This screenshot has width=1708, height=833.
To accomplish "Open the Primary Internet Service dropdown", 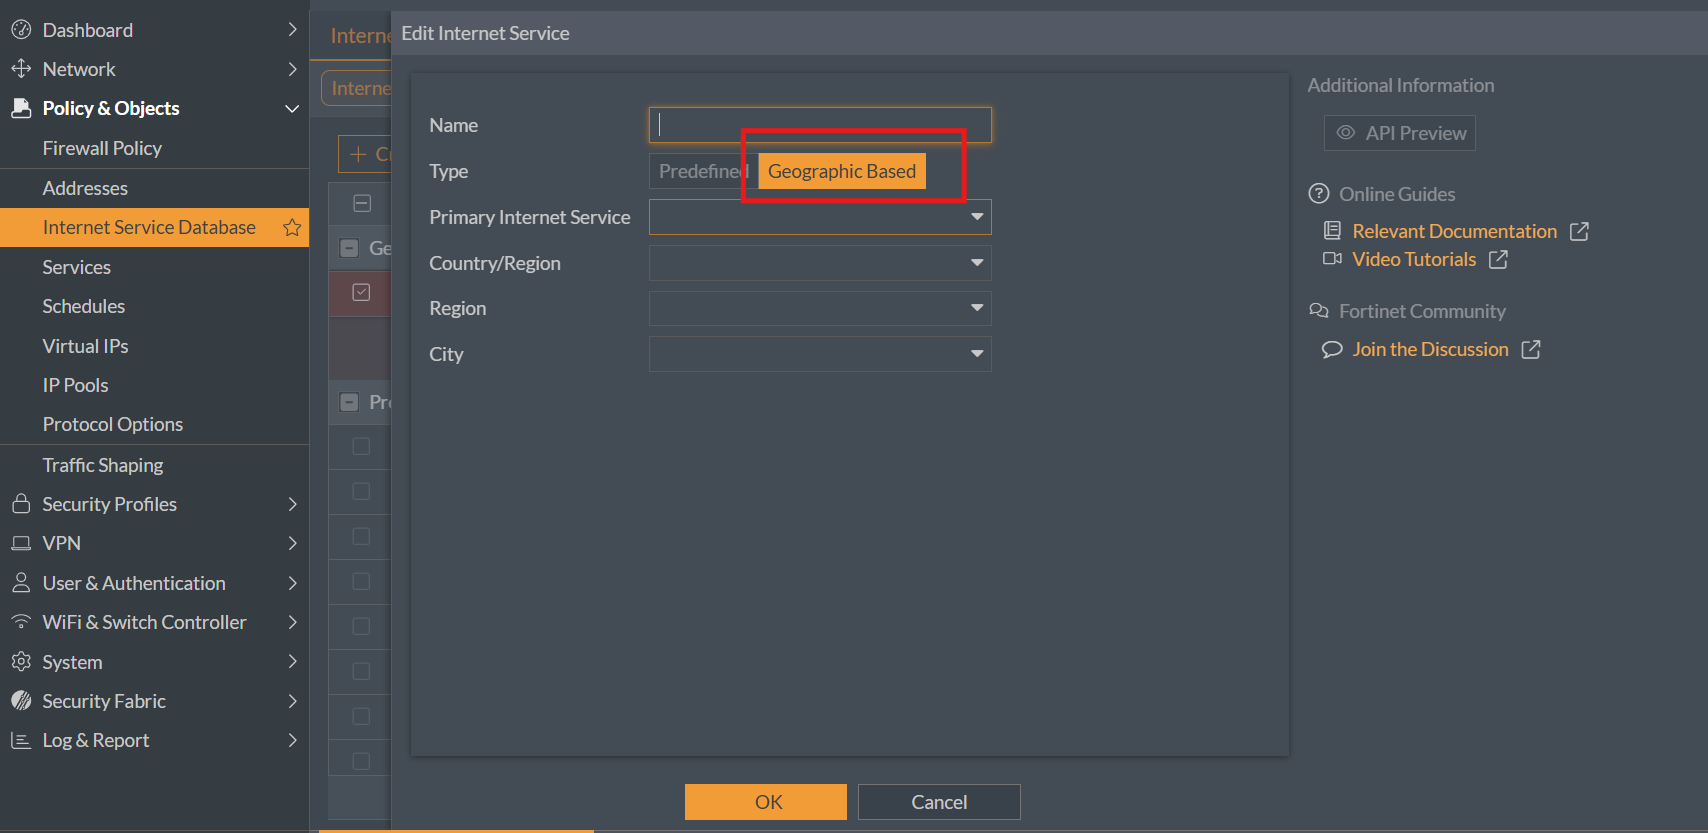I will click(820, 217).
